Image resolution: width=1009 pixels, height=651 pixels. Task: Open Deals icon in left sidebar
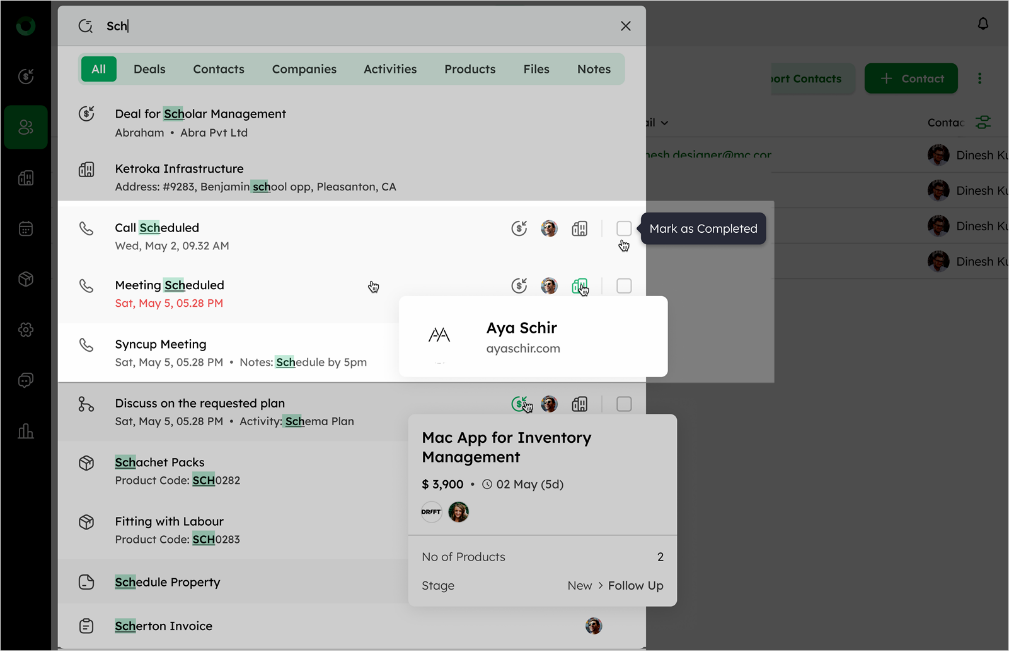(26, 76)
